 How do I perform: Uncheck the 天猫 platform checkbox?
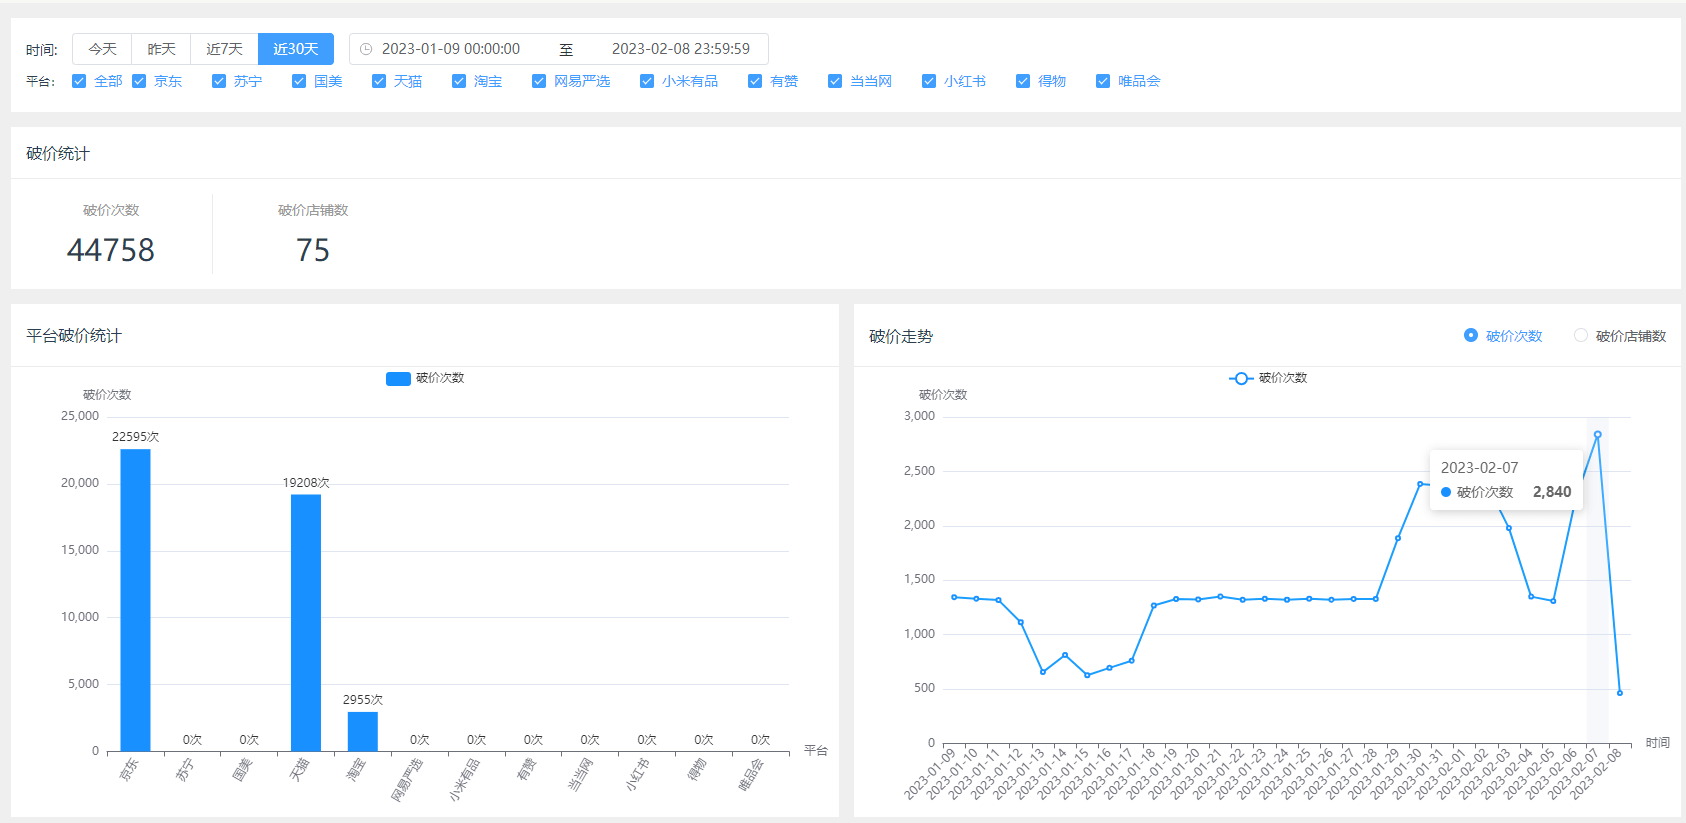[379, 81]
